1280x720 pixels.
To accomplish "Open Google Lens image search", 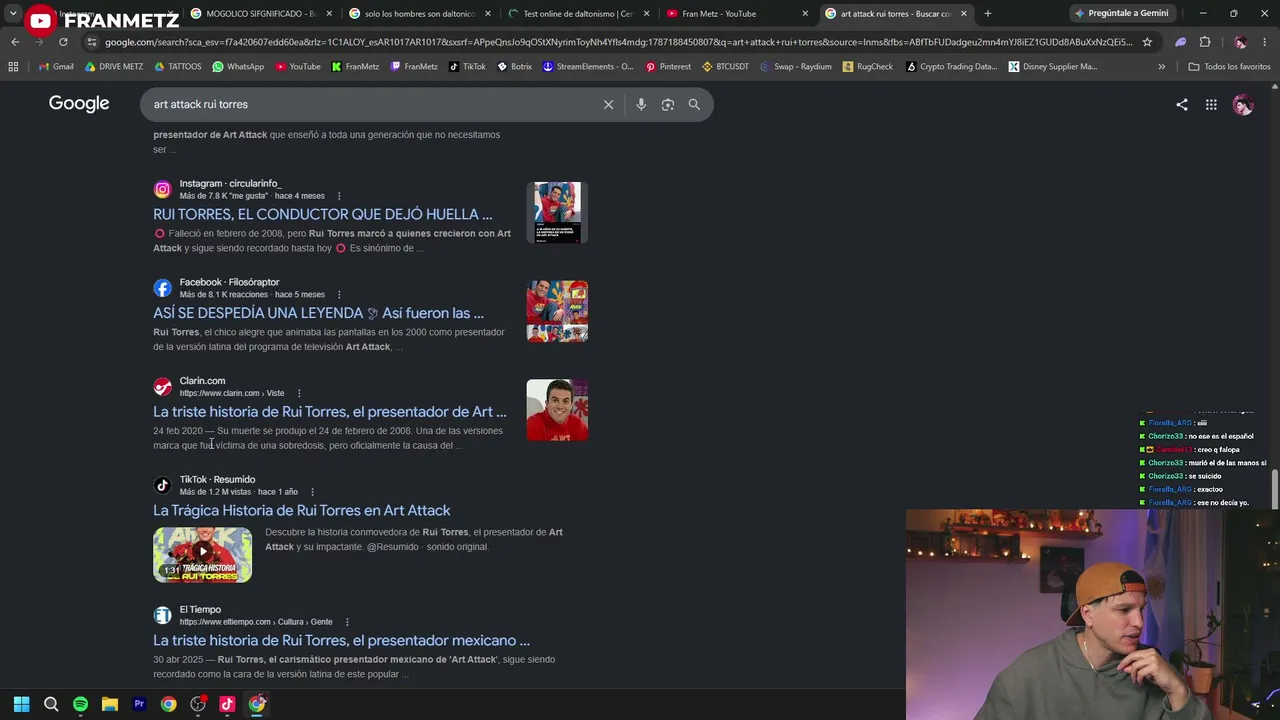I will tap(668, 104).
